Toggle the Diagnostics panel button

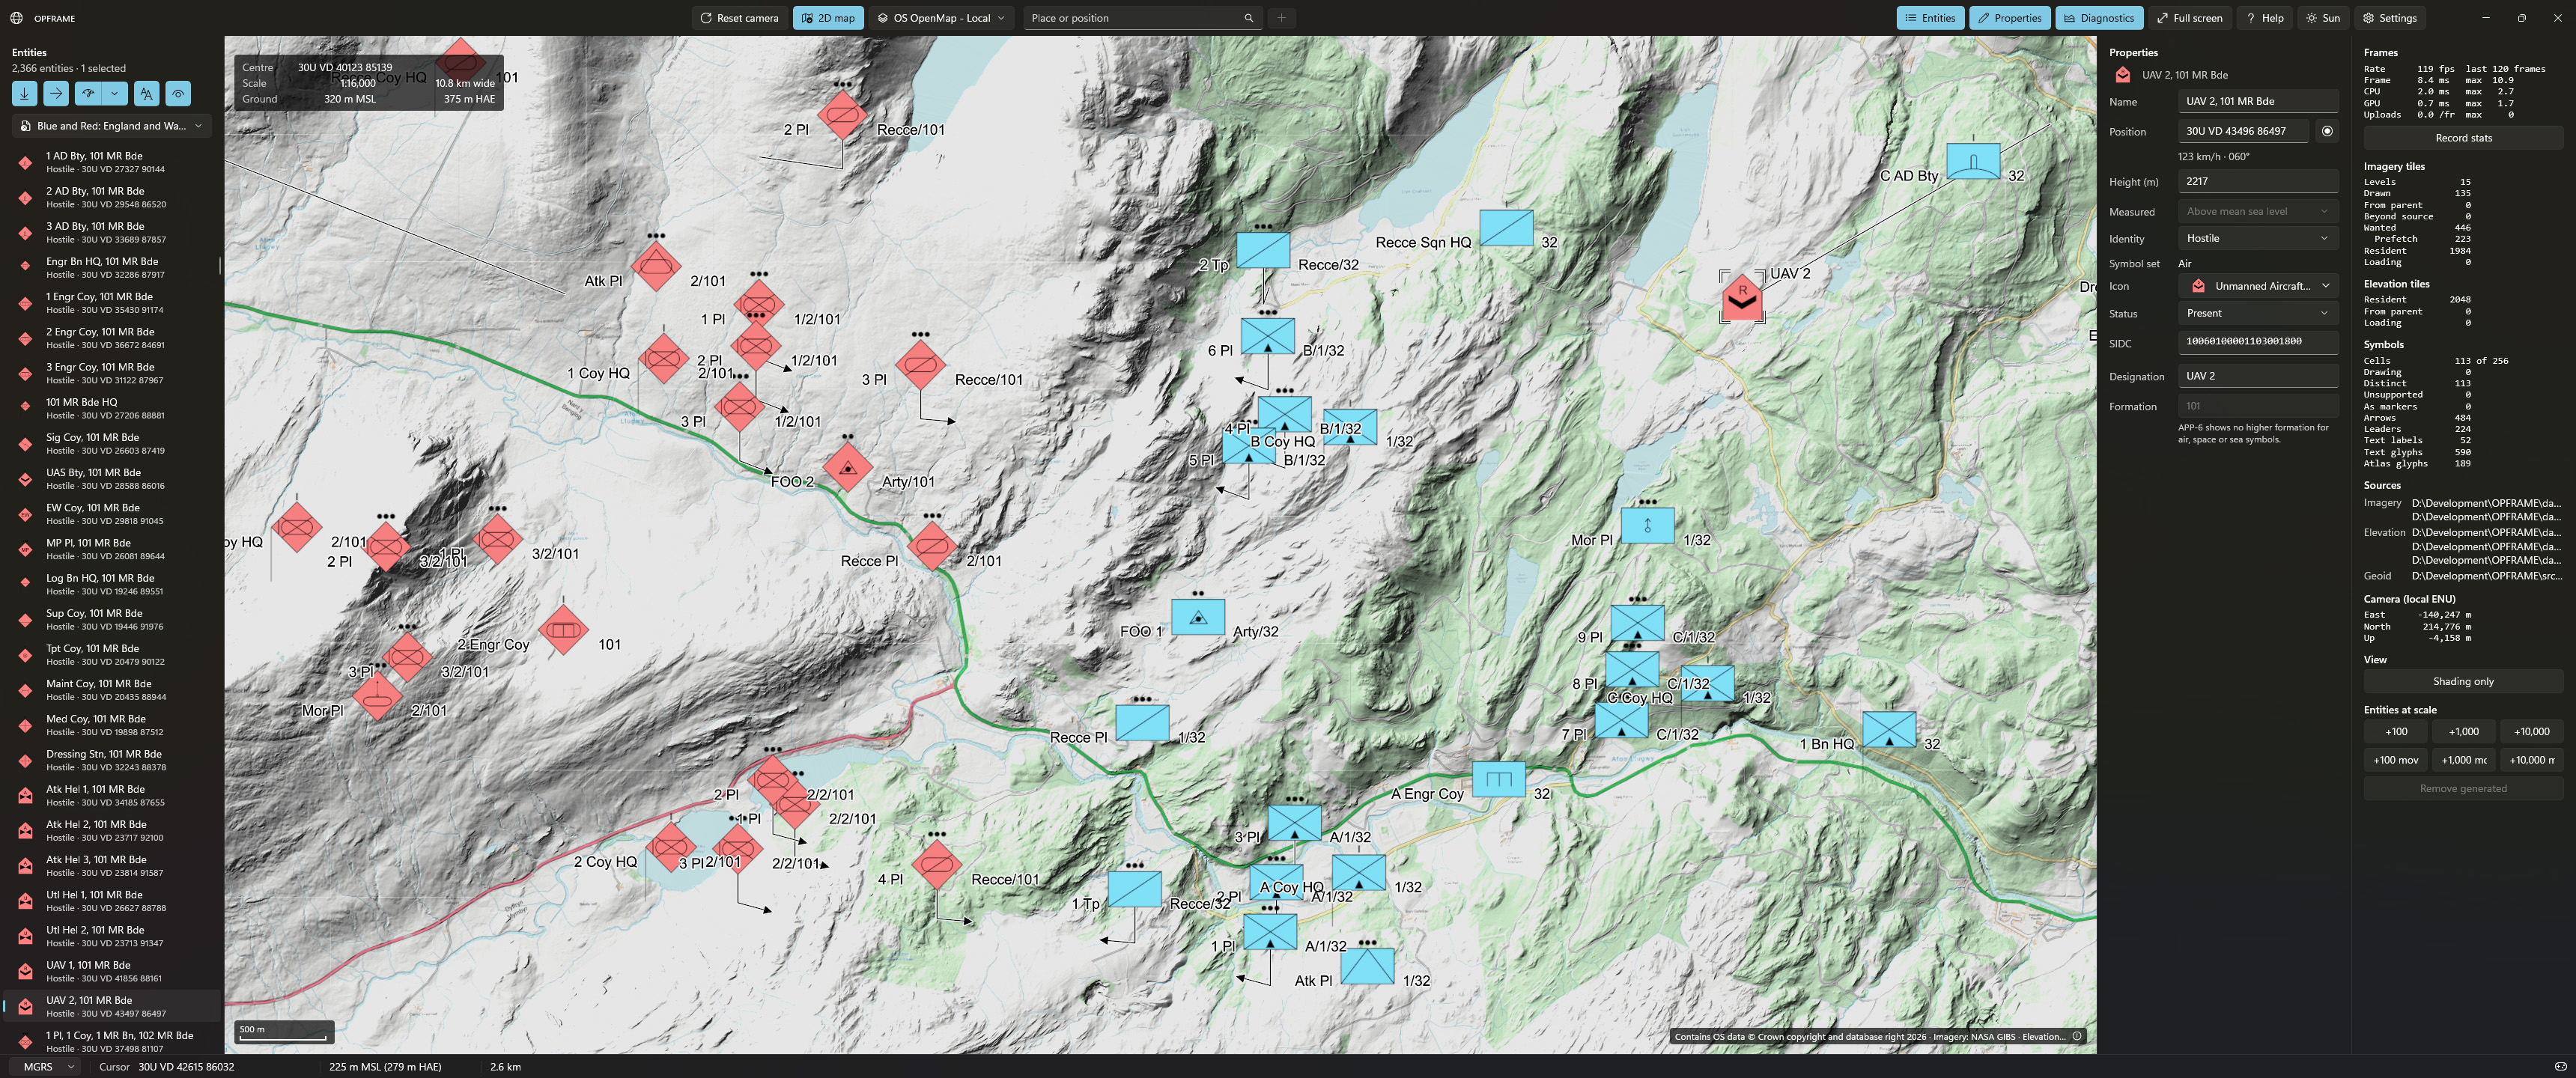pyautogui.click(x=2098, y=18)
